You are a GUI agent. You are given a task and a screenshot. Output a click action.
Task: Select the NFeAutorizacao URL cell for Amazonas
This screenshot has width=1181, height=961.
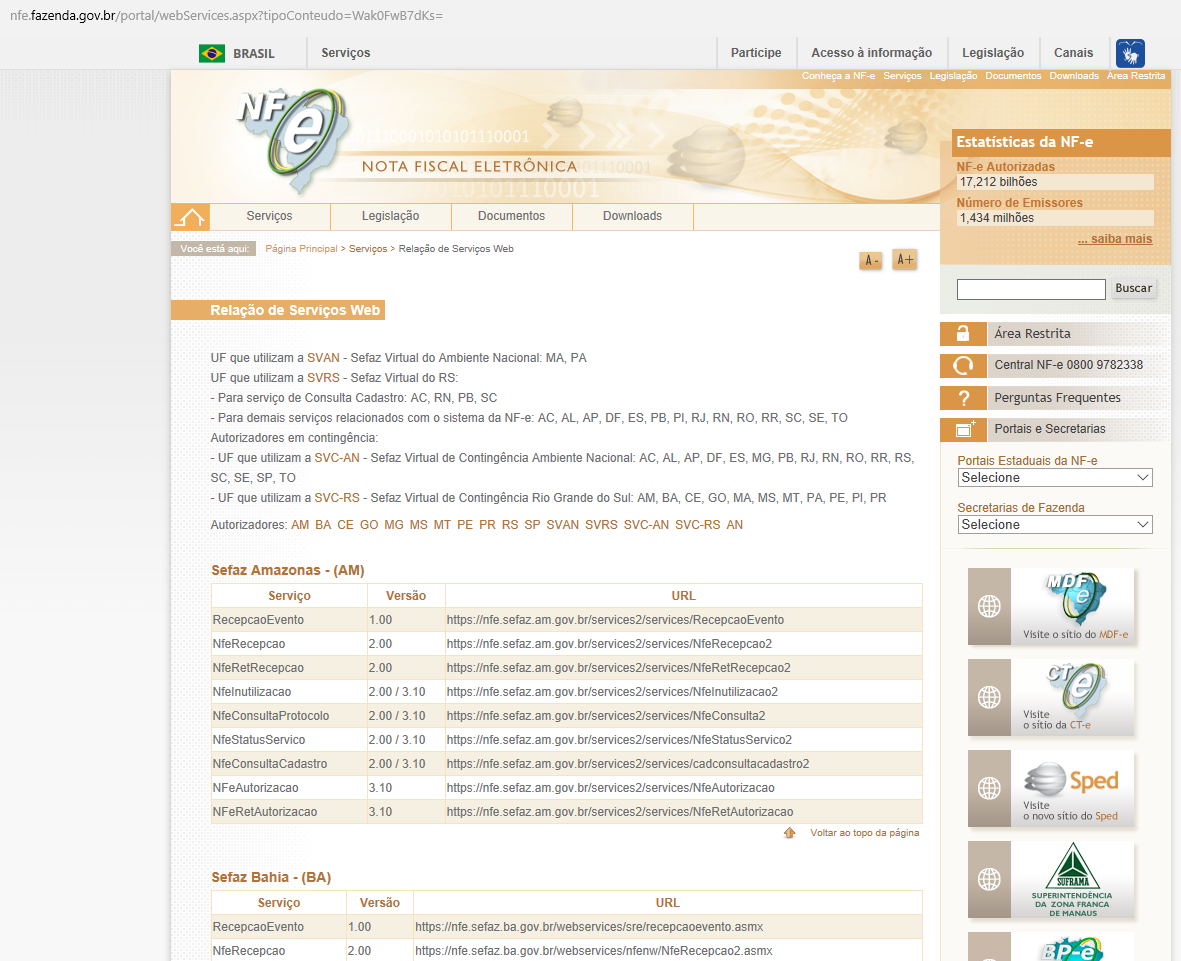pyautogui.click(x=684, y=788)
